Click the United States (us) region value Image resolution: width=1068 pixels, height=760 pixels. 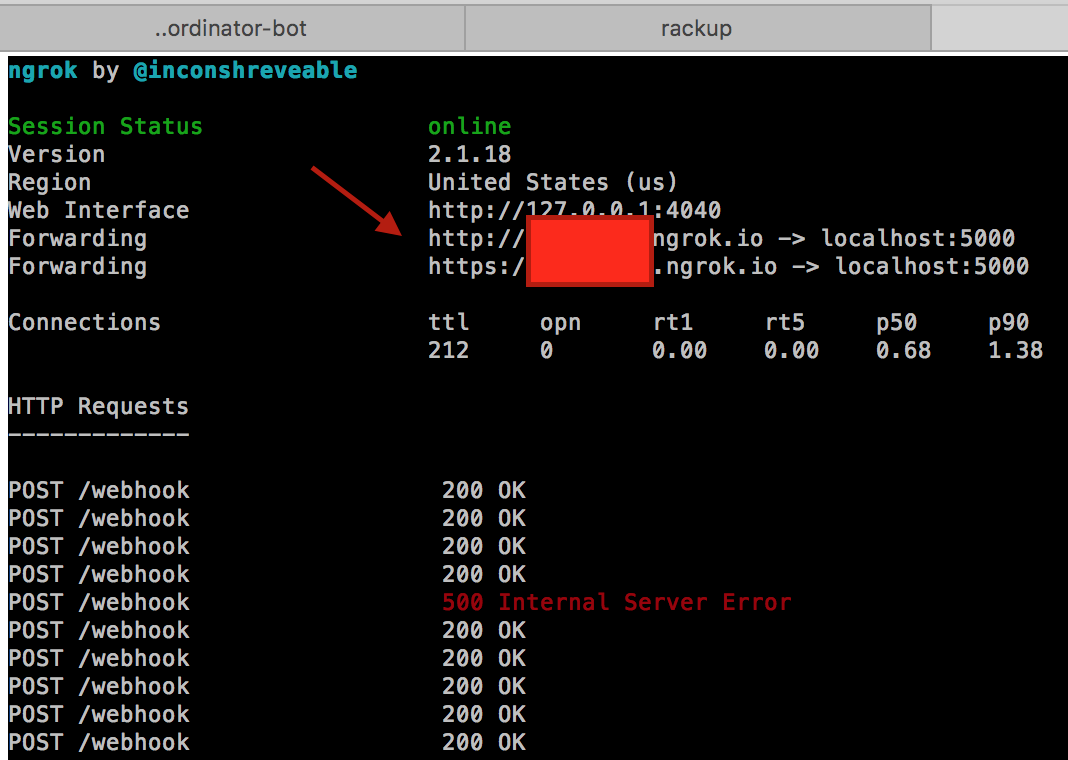click(x=553, y=183)
